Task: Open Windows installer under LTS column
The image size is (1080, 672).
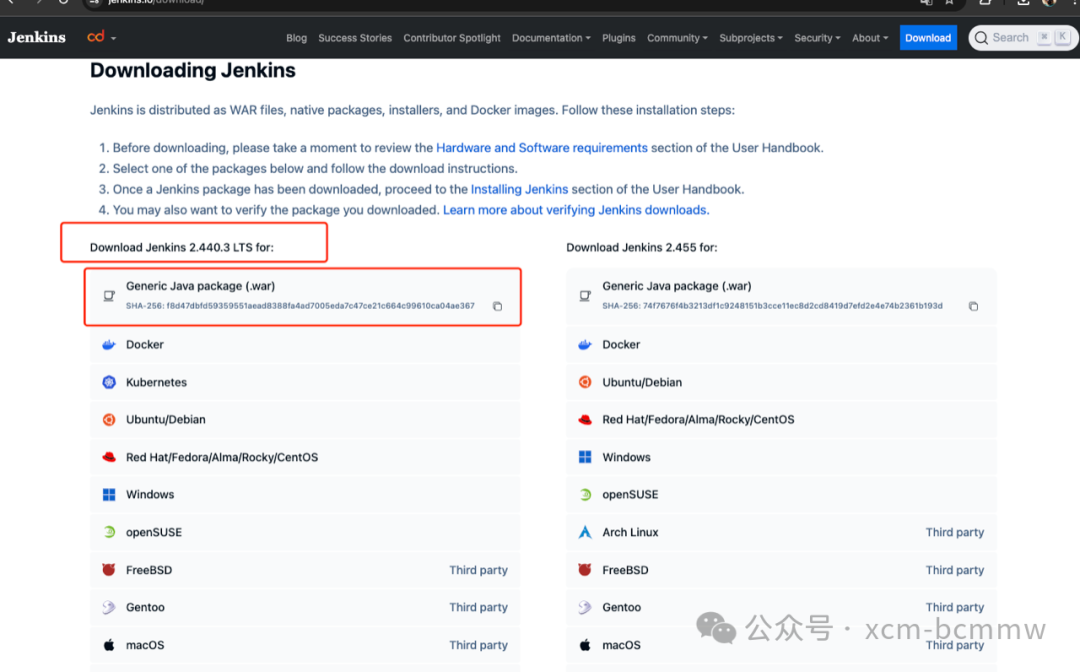Action: [304, 494]
